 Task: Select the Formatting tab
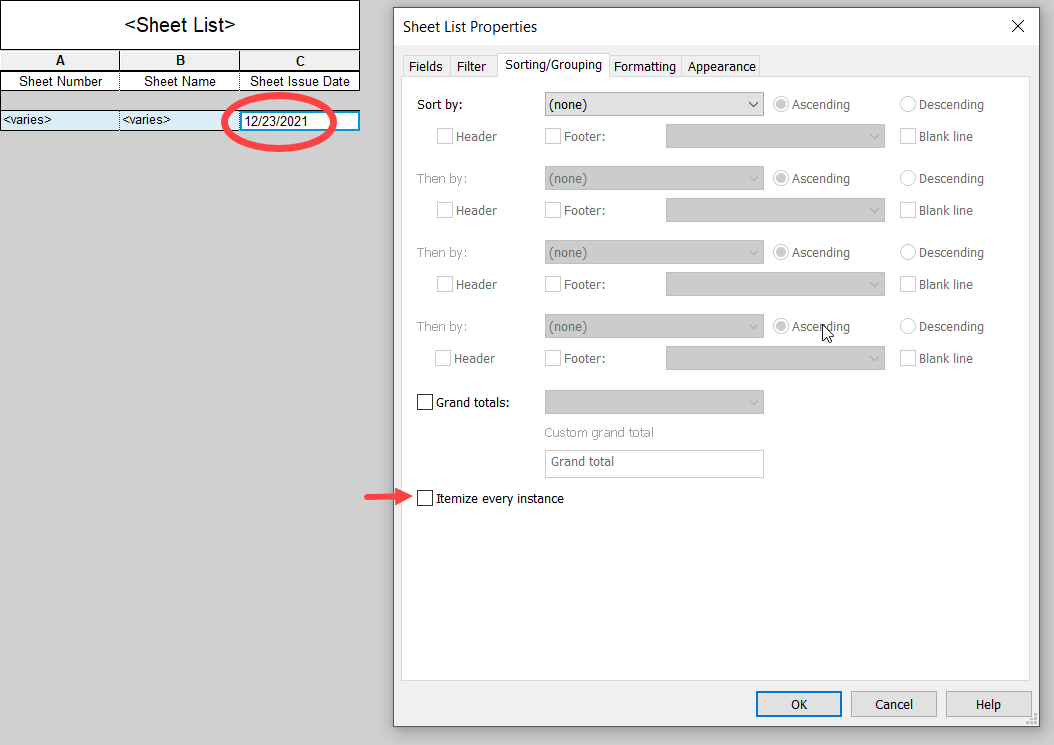coord(644,66)
